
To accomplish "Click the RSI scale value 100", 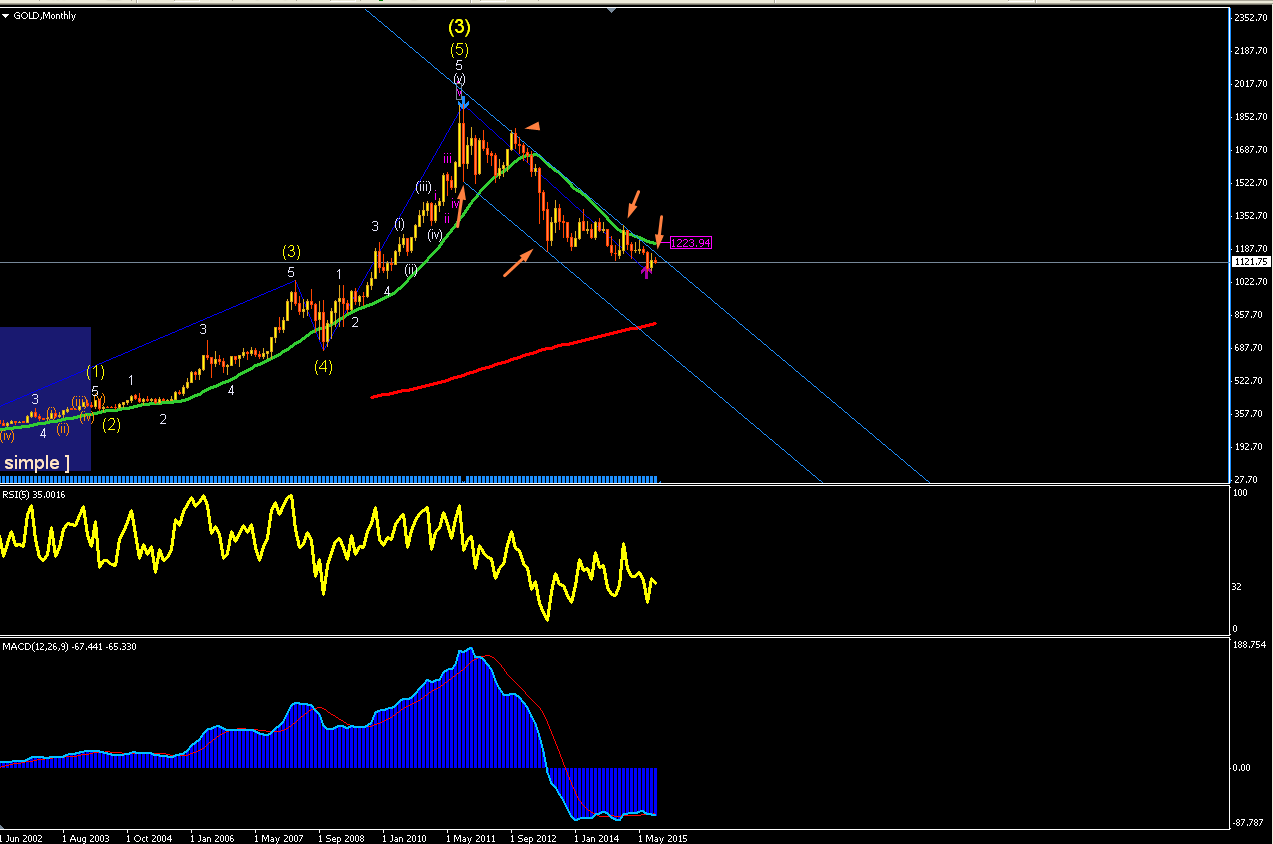I will tap(1241, 494).
